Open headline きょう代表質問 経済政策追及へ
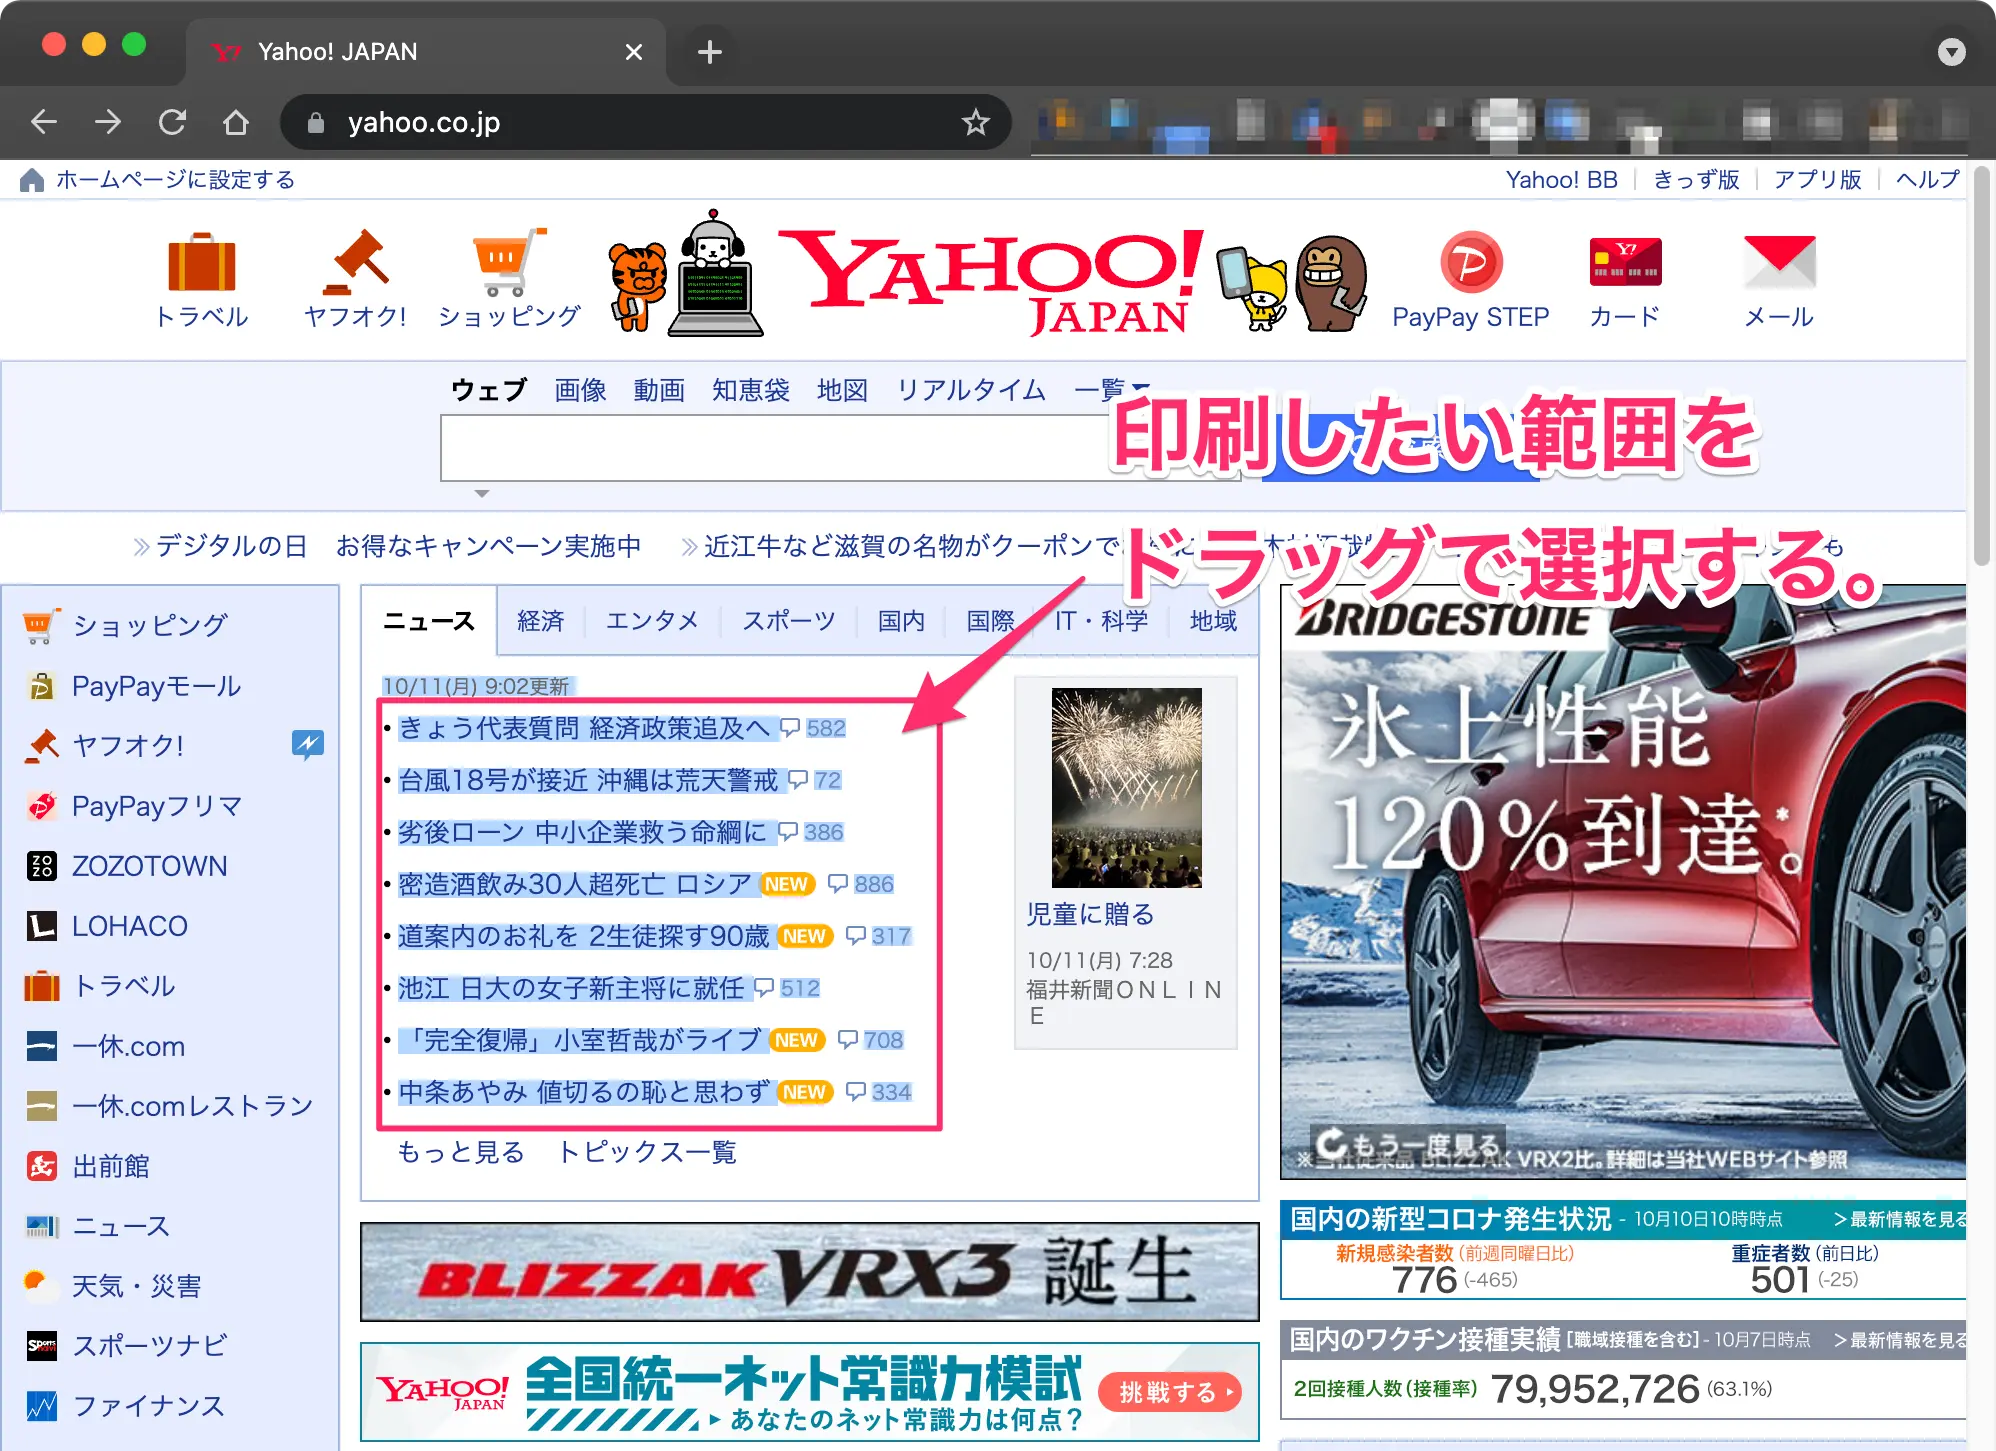This screenshot has height=1451, width=1996. click(x=584, y=728)
